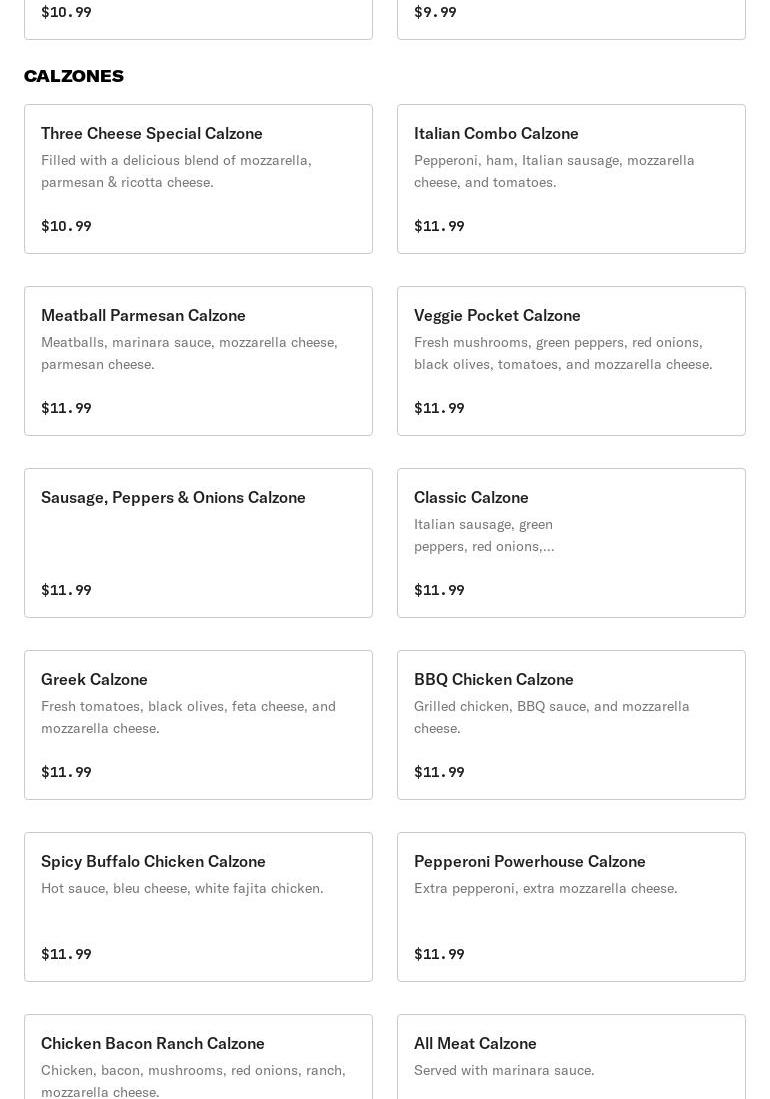Click the CALZONES section heading
The image size is (770, 1099).
click(x=74, y=76)
